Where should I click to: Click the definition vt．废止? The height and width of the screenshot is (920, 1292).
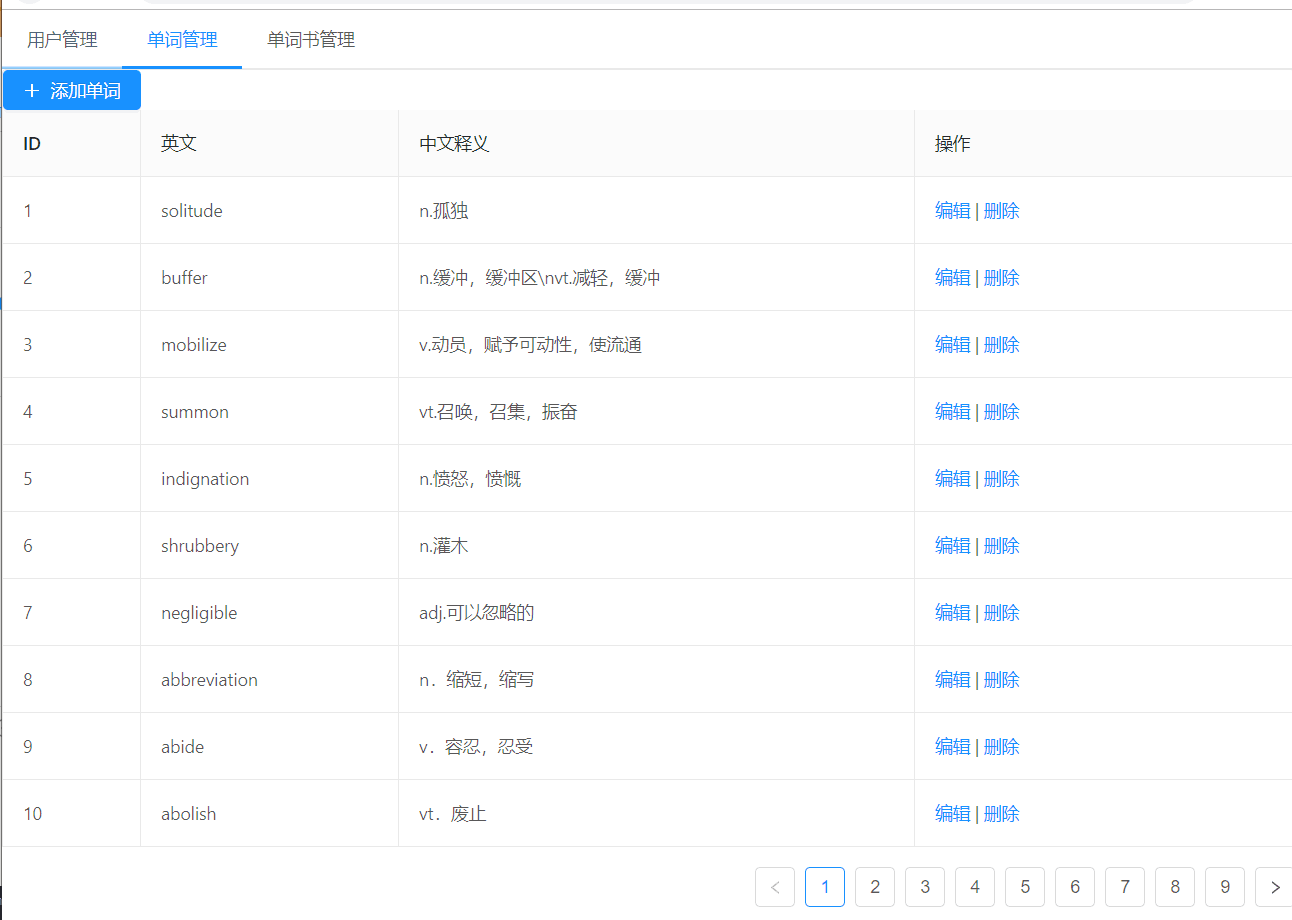point(453,814)
